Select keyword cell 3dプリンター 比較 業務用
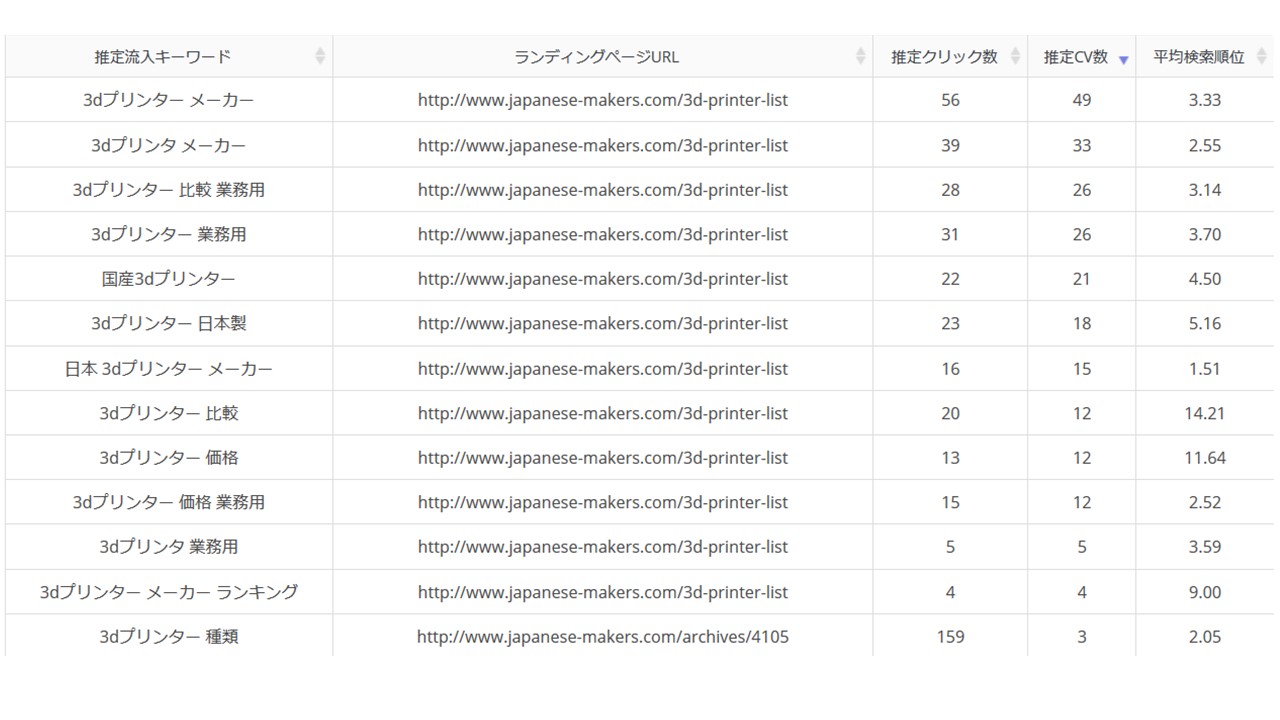The width and height of the screenshot is (1280, 720). [169, 189]
